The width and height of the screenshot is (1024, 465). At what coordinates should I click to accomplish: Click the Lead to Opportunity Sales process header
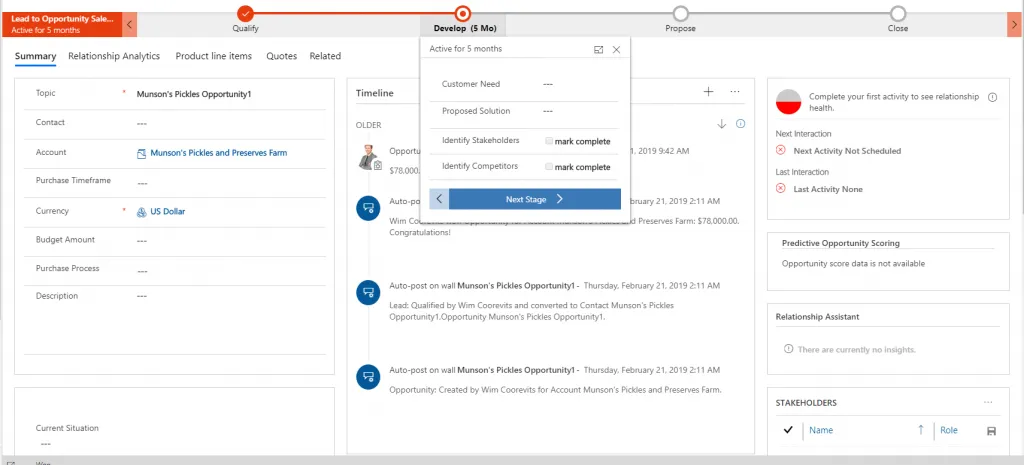click(63, 24)
